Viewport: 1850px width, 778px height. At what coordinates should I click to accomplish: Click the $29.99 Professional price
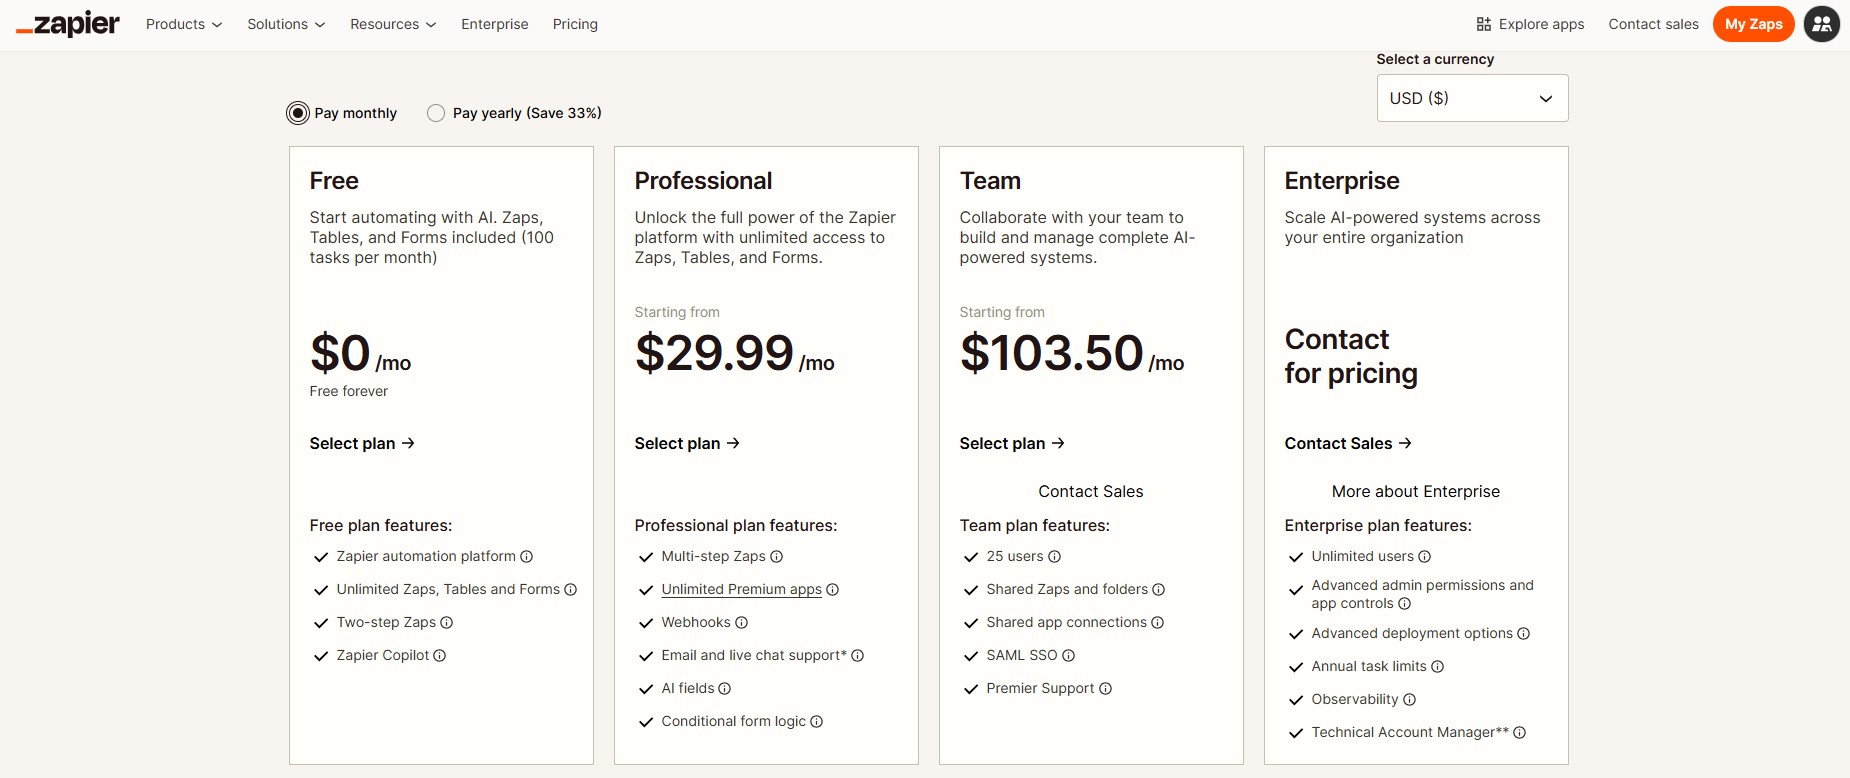click(x=714, y=353)
